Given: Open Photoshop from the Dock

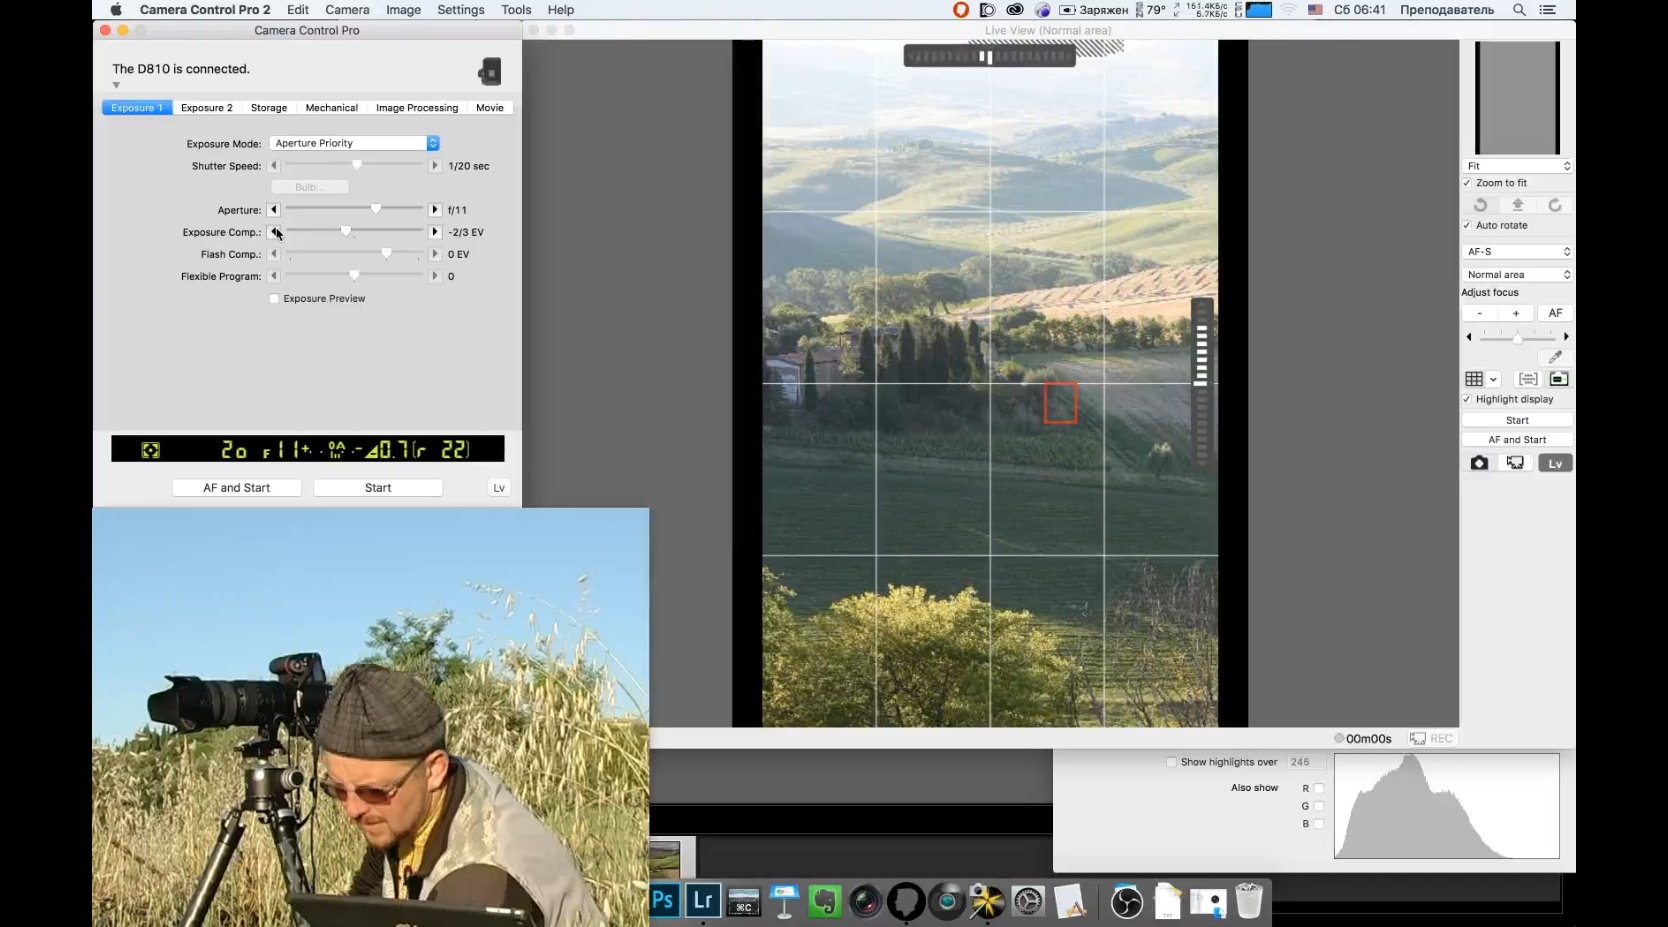Looking at the screenshot, I should pyautogui.click(x=663, y=900).
